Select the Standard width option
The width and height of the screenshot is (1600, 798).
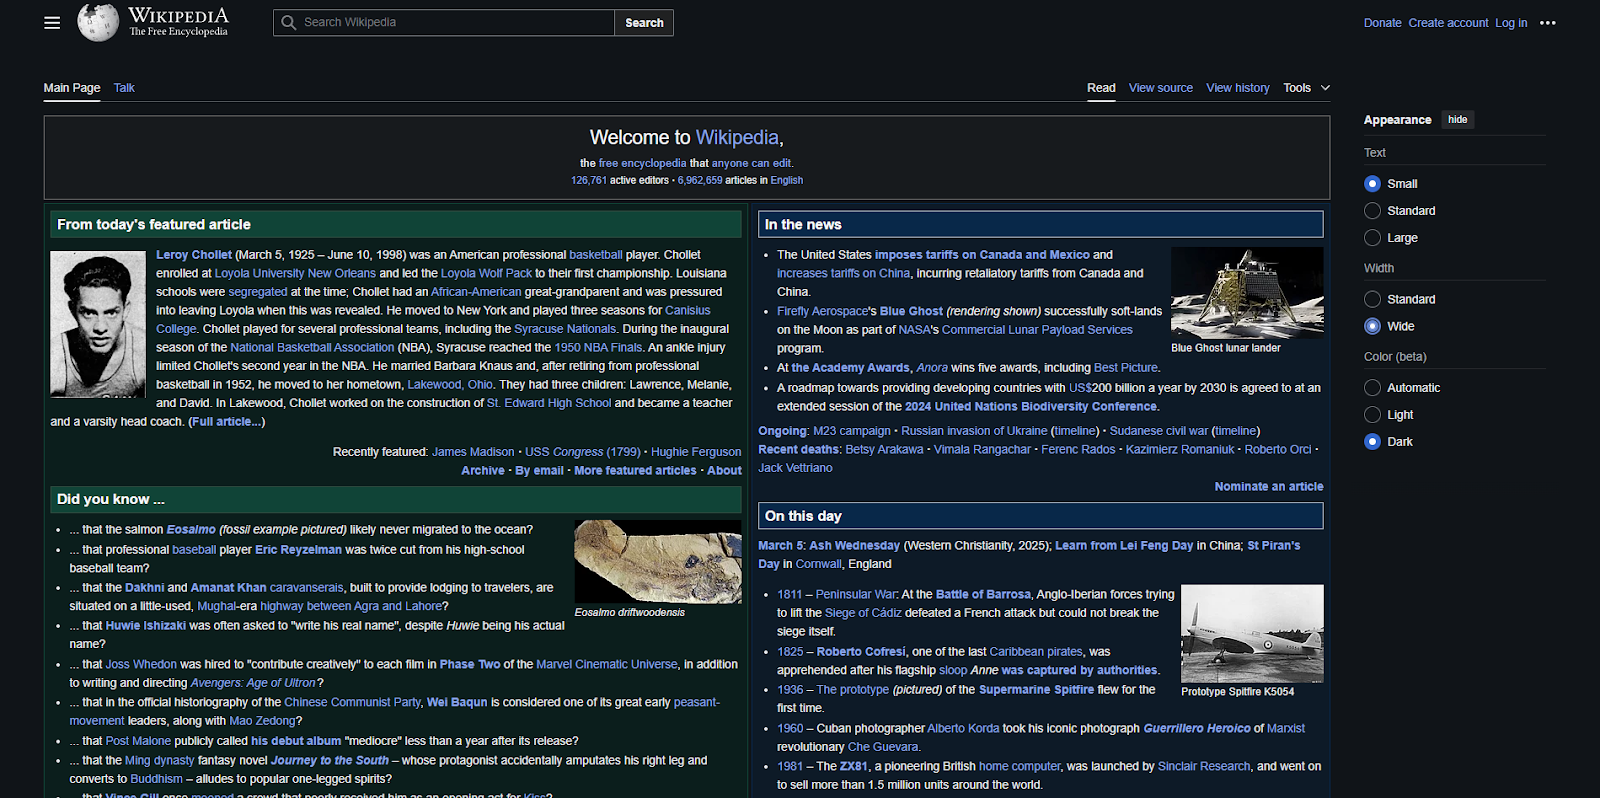[x=1400, y=299]
